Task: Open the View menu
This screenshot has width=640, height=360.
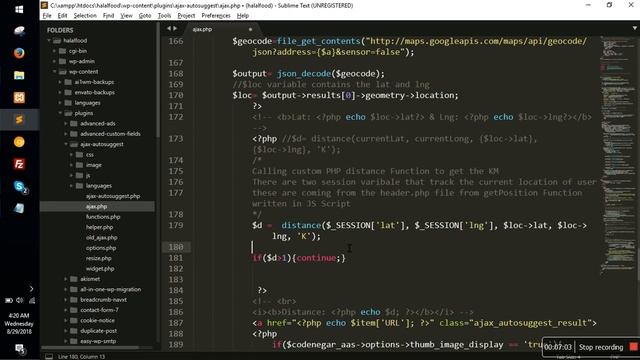Action: pos(126,16)
